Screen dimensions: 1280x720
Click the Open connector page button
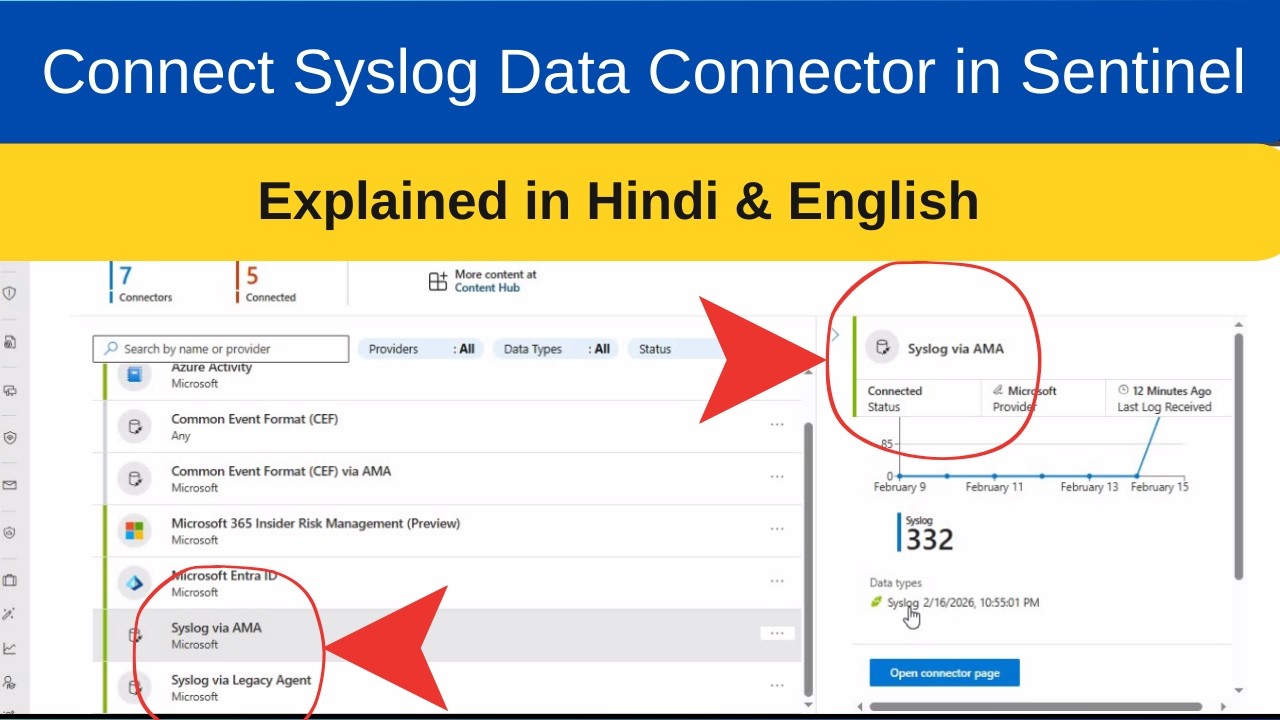pyautogui.click(x=944, y=673)
